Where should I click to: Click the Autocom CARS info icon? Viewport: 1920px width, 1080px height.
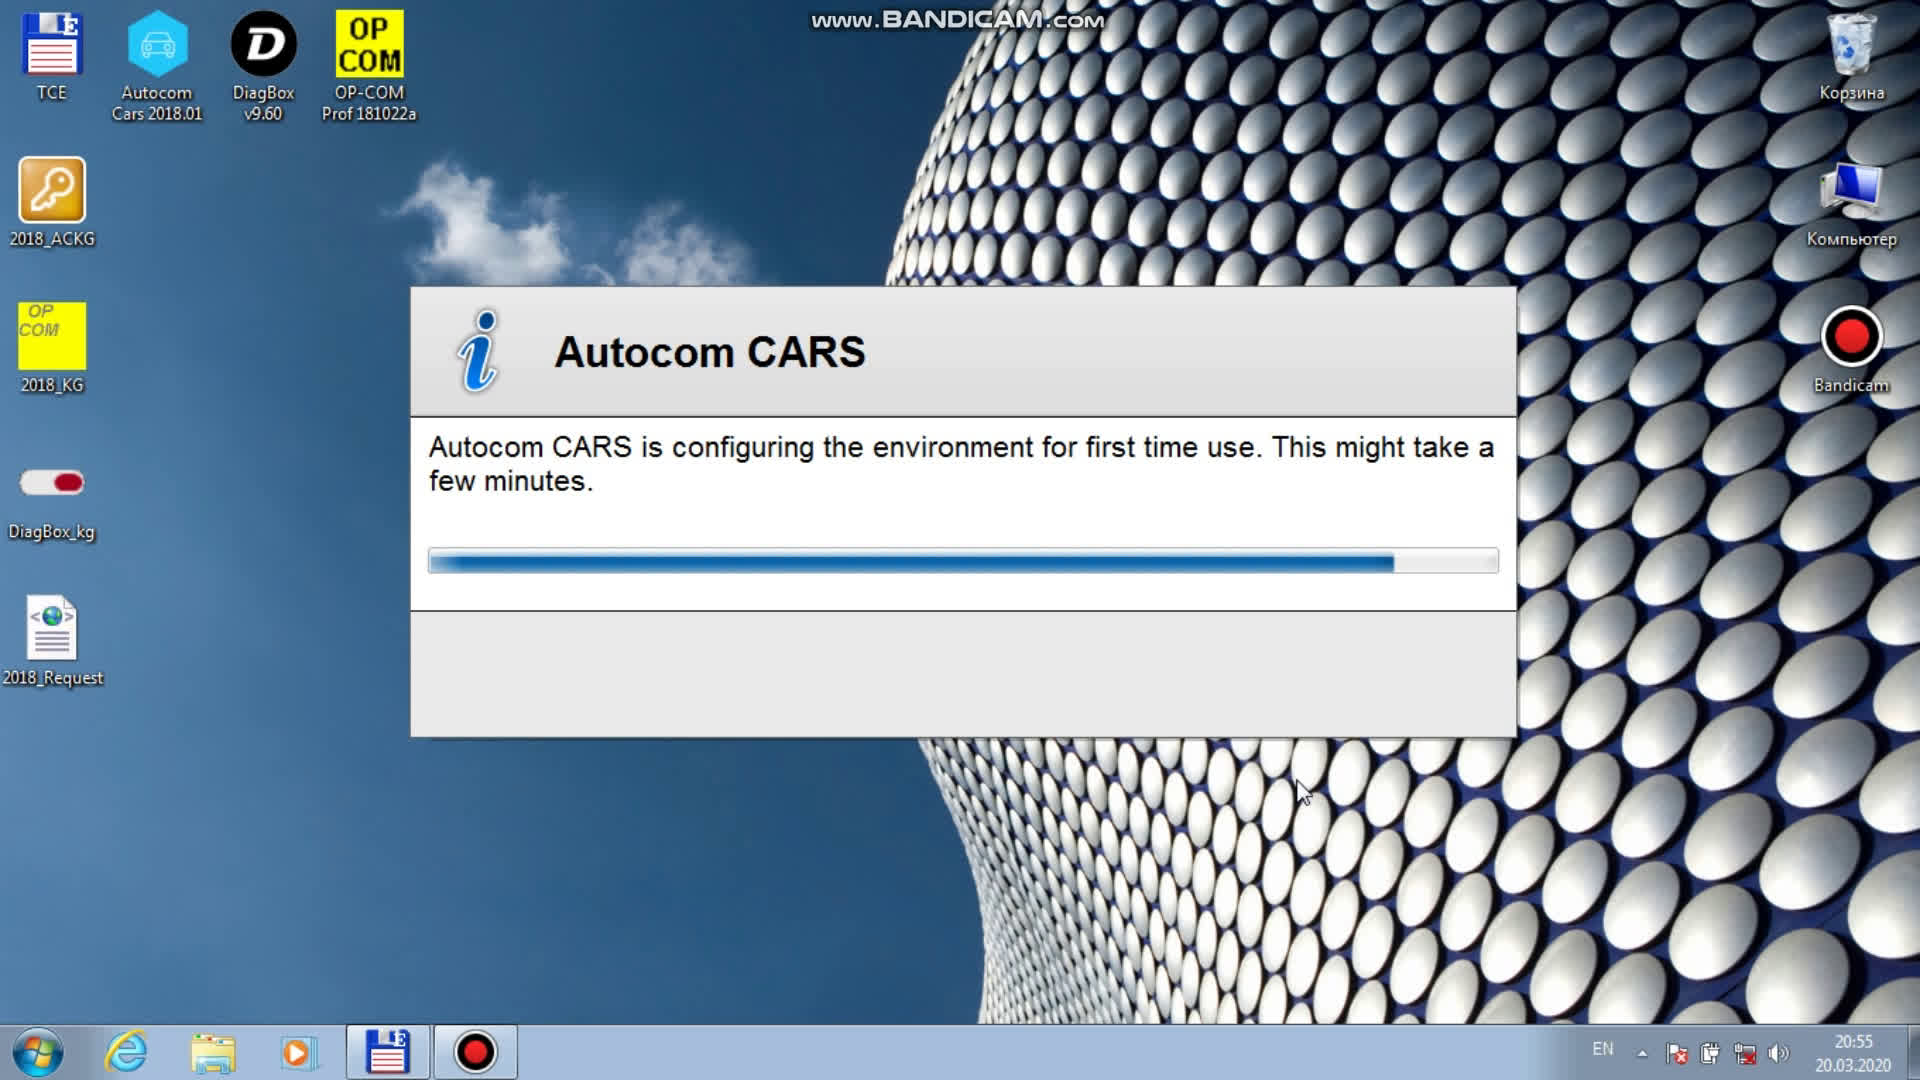(478, 351)
